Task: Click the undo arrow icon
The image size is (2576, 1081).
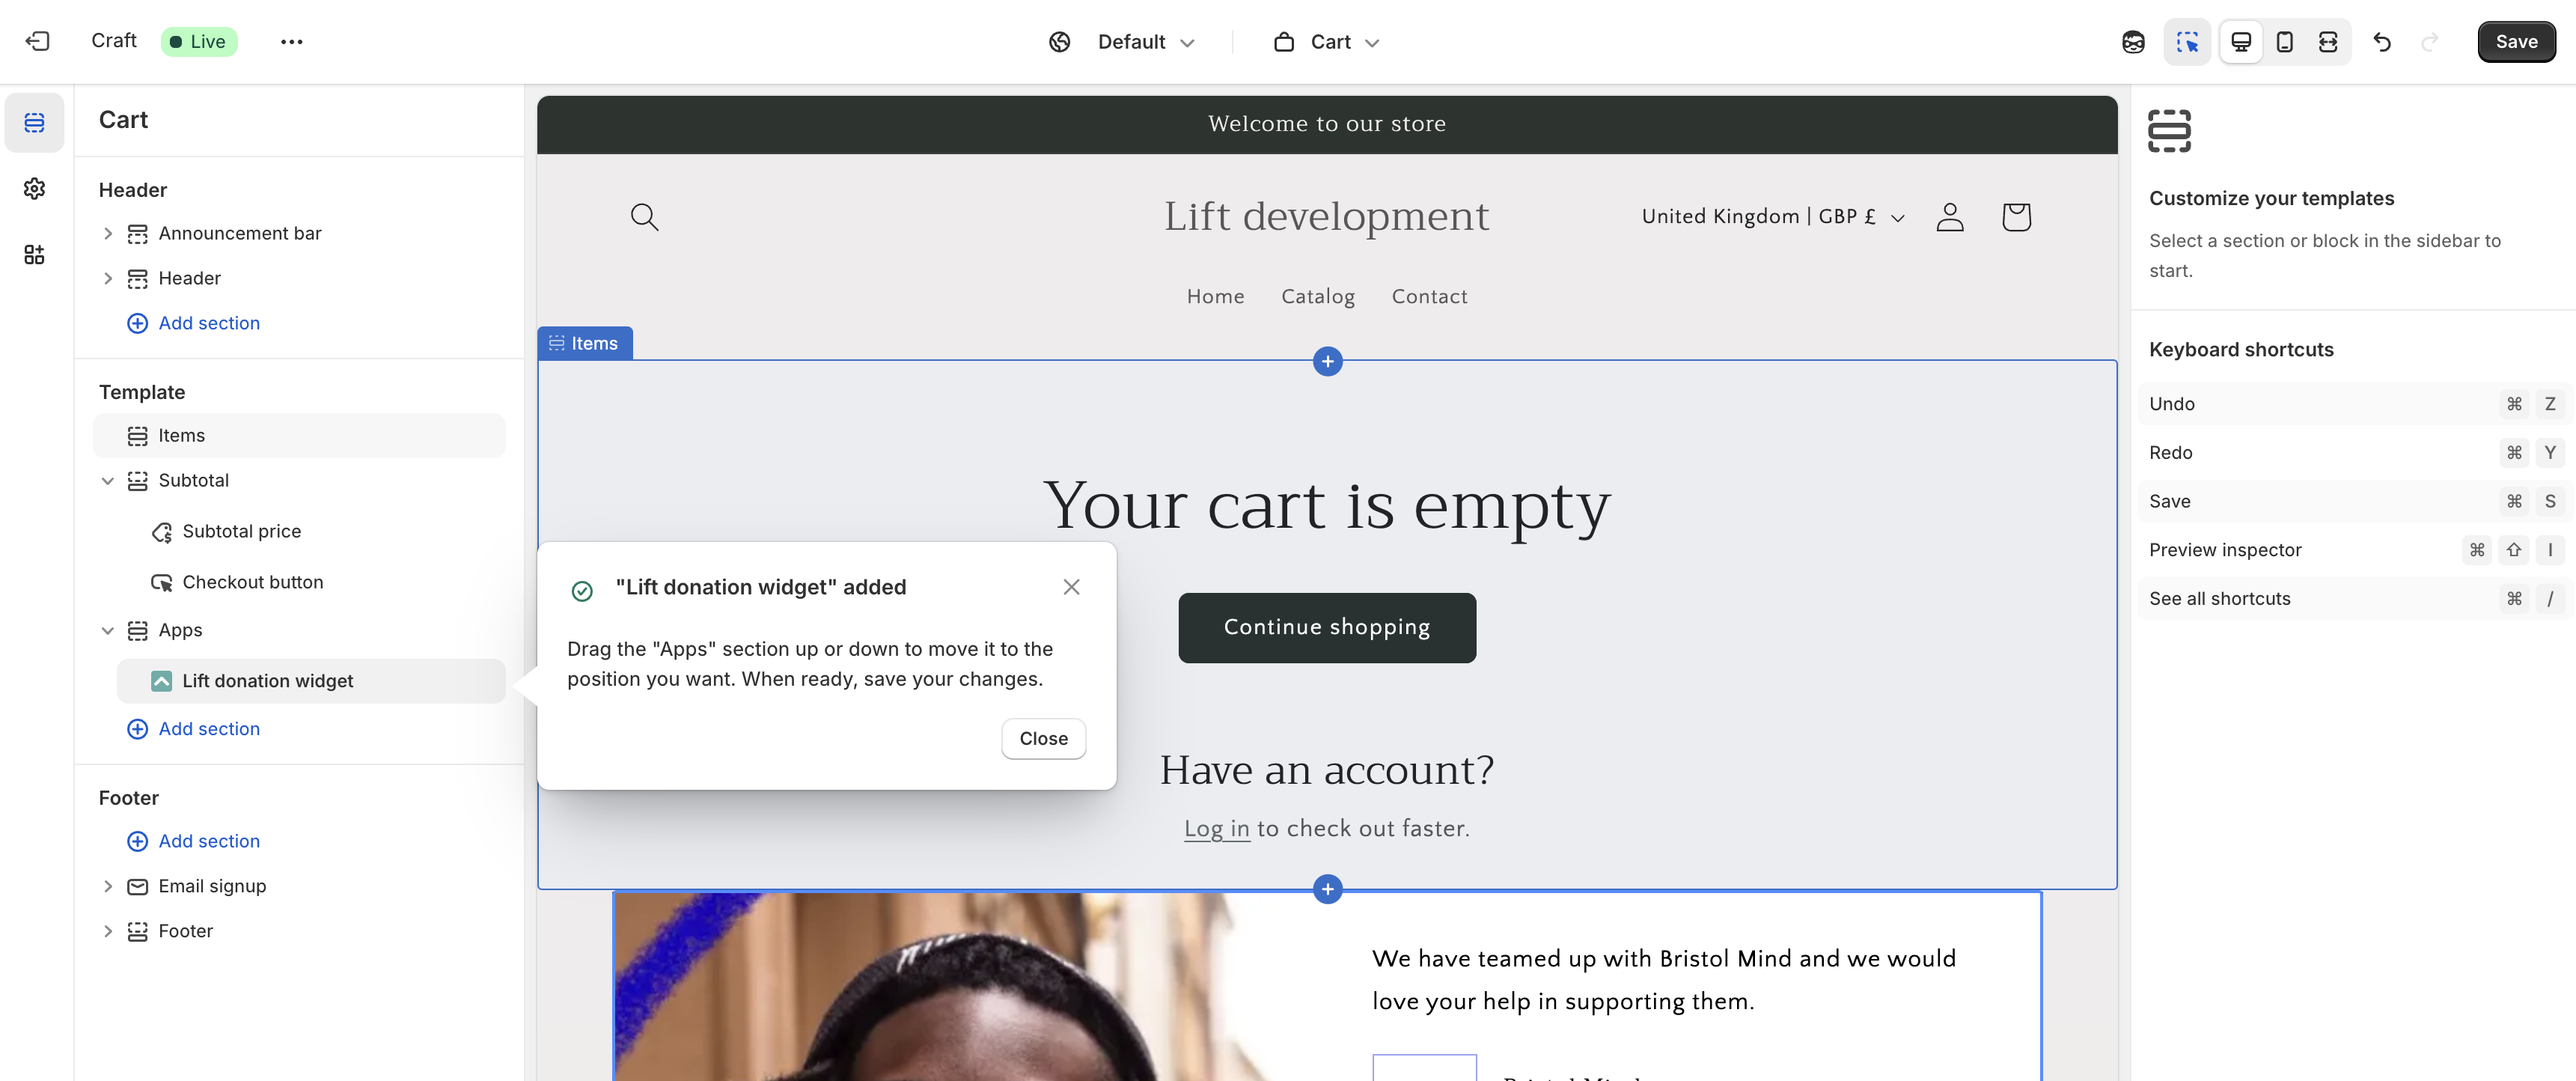Action: click(2382, 41)
